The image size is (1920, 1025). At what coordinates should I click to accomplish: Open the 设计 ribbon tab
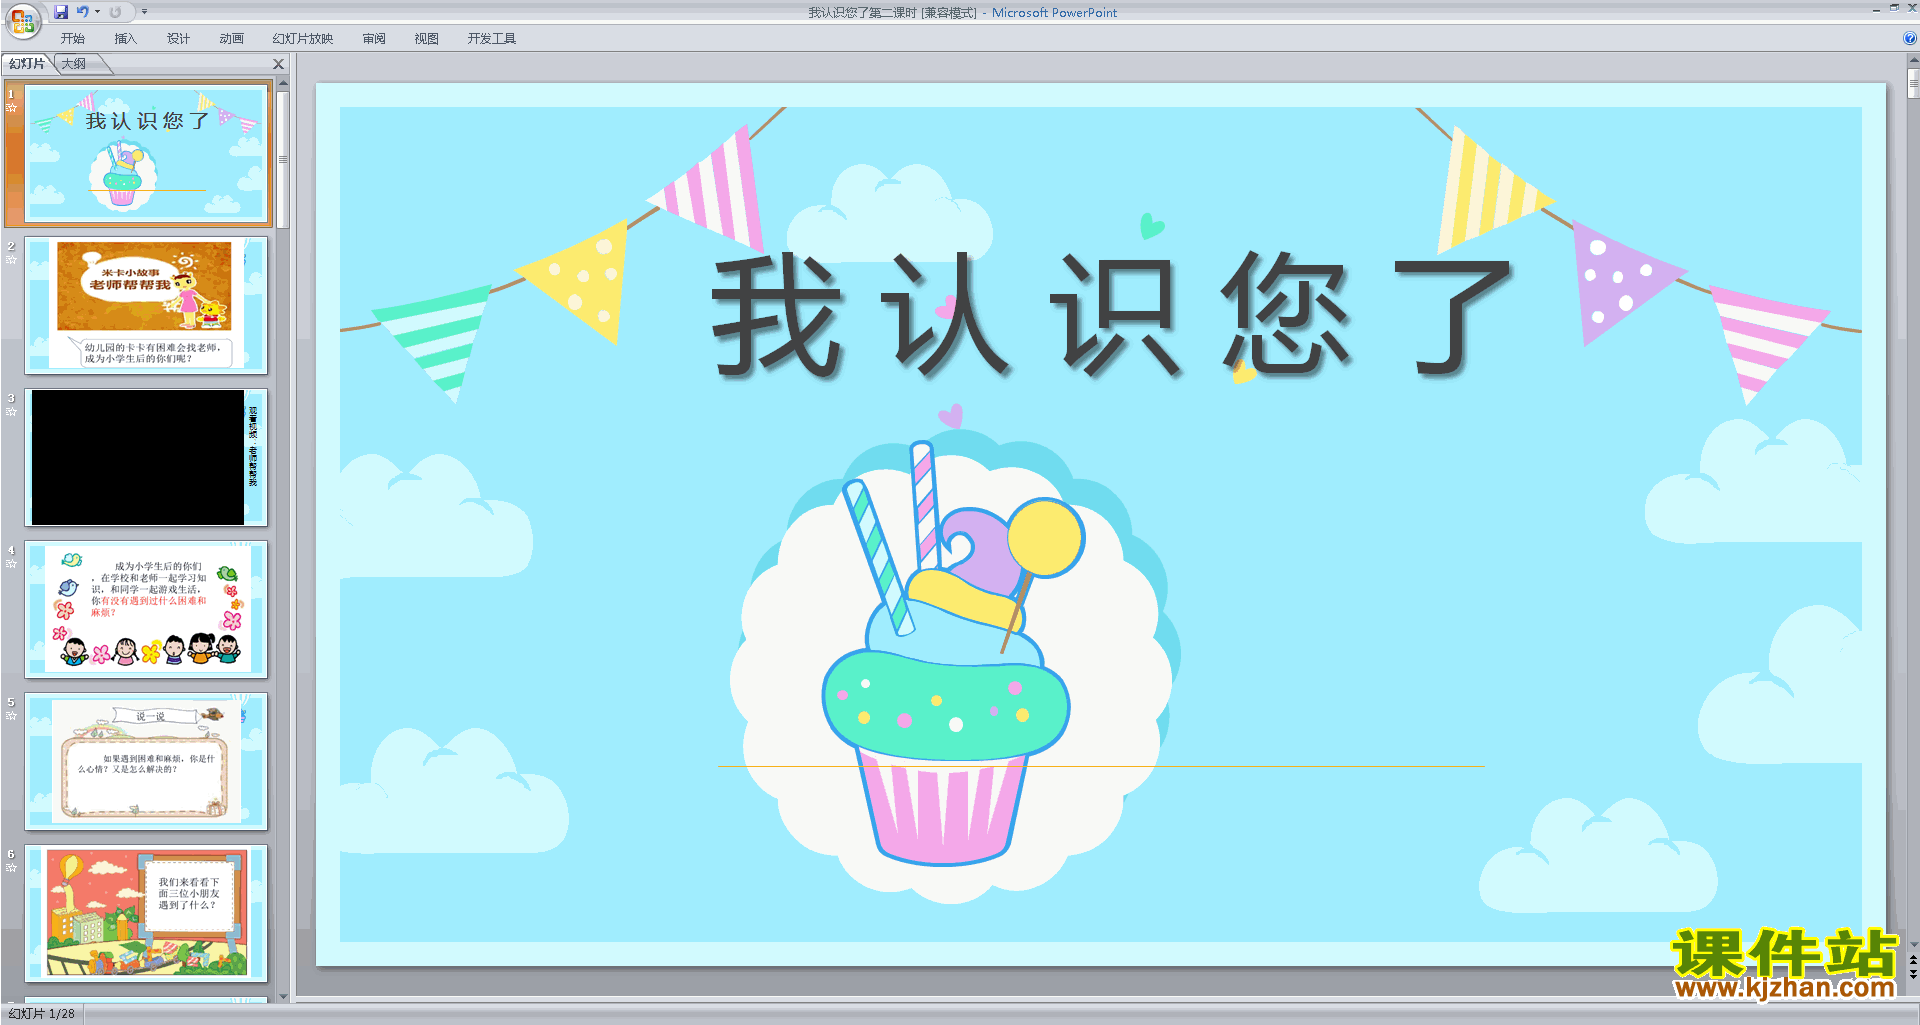179,39
